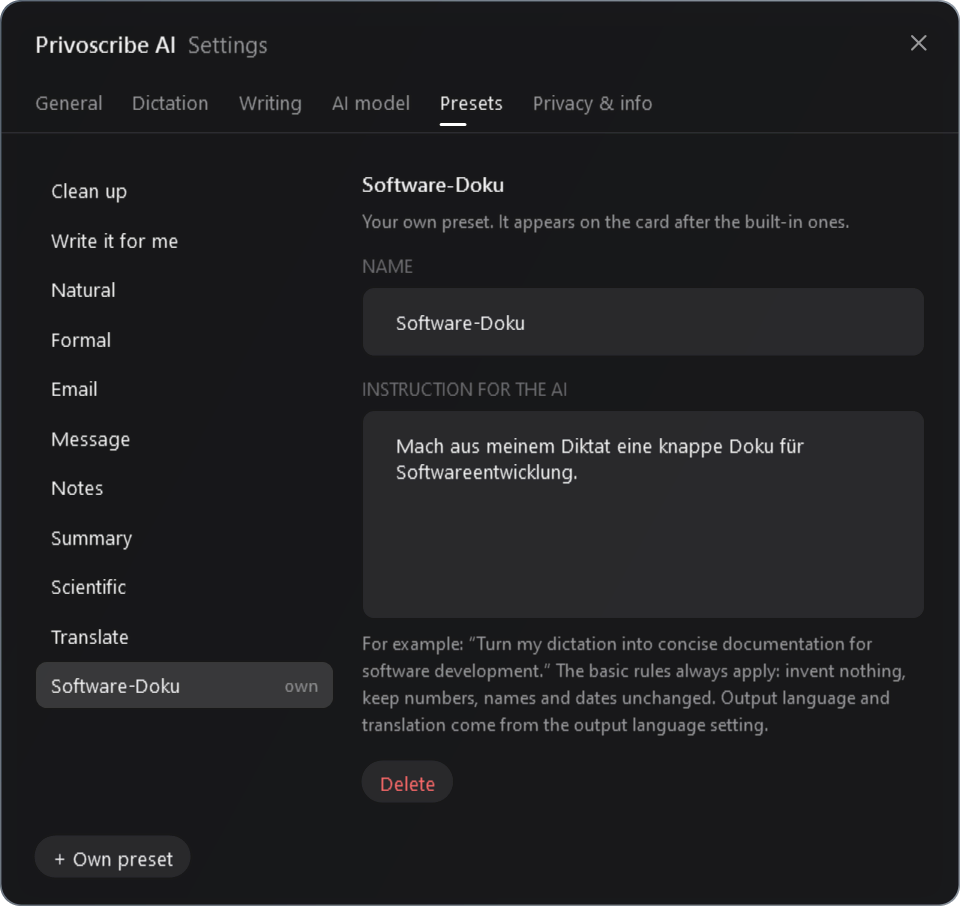This screenshot has width=960, height=906.
Task: Click the Name input field
Action: pos(643,322)
